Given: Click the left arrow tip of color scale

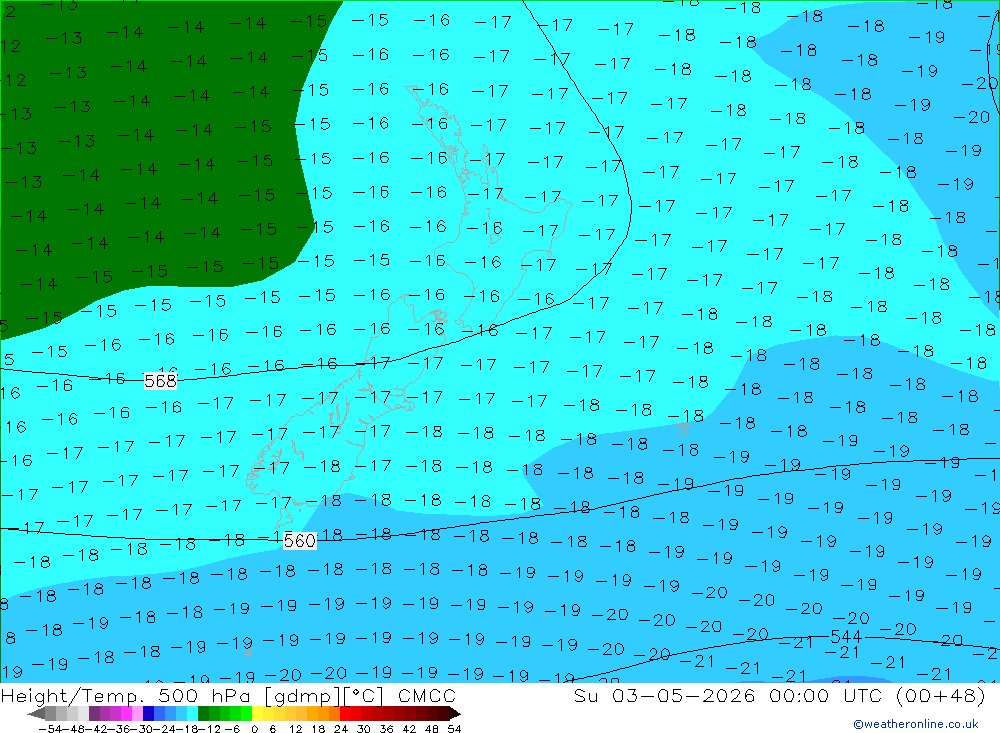Looking at the screenshot, I should (x=29, y=714).
